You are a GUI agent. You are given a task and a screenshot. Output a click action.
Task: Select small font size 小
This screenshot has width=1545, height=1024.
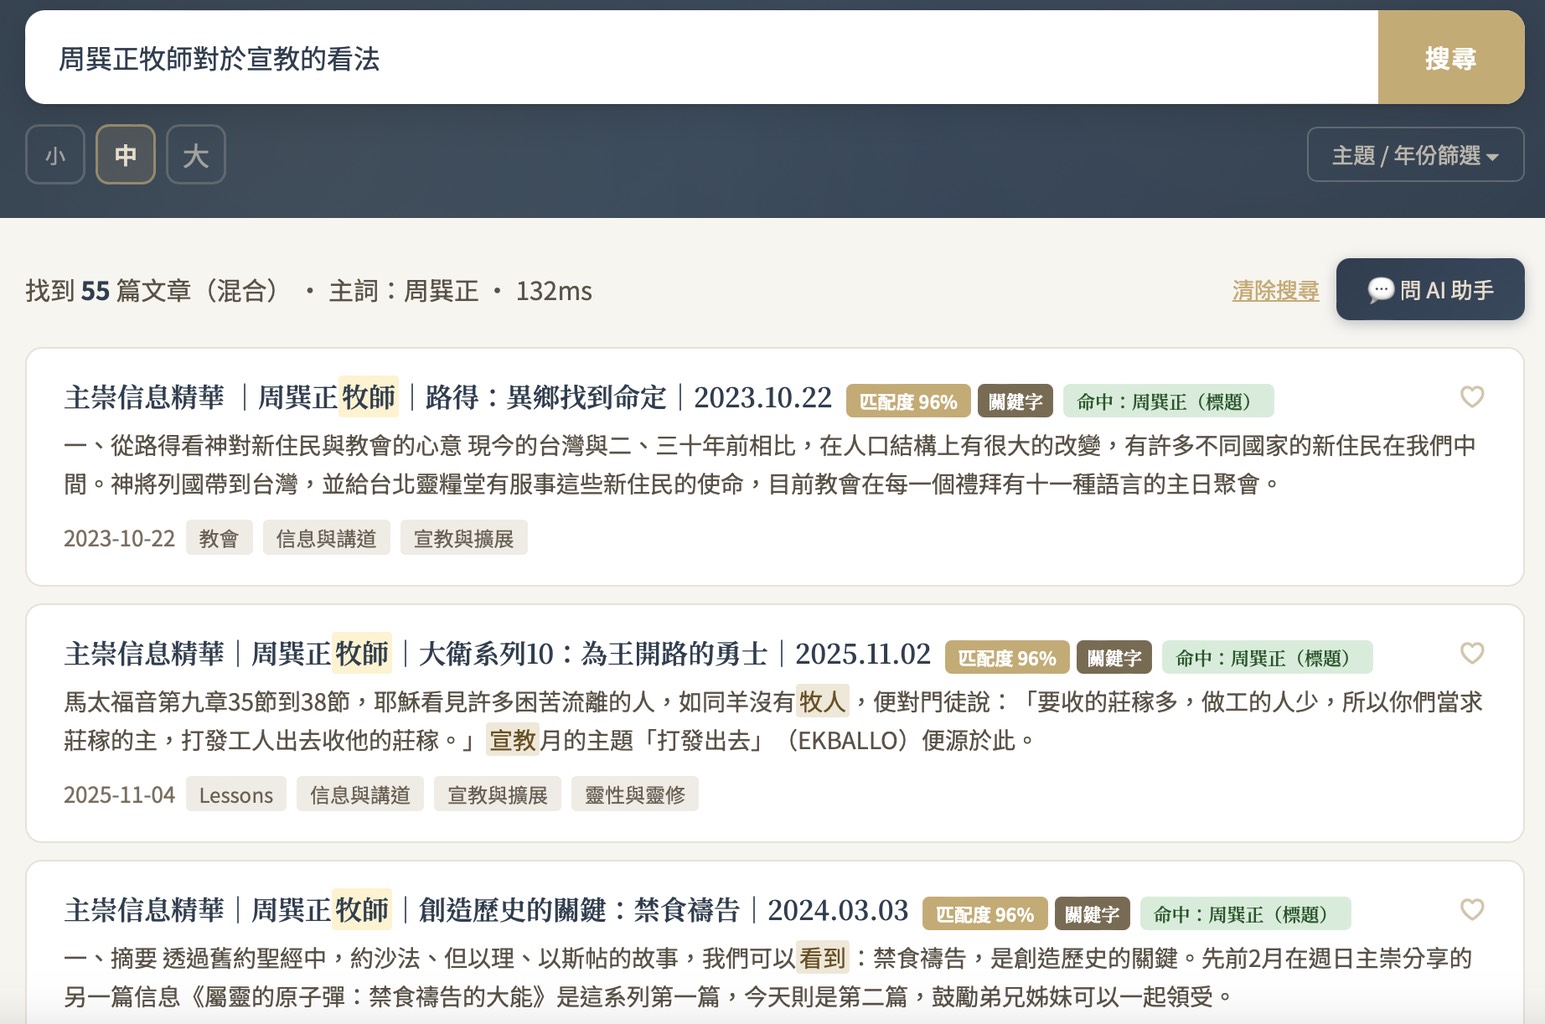click(55, 155)
